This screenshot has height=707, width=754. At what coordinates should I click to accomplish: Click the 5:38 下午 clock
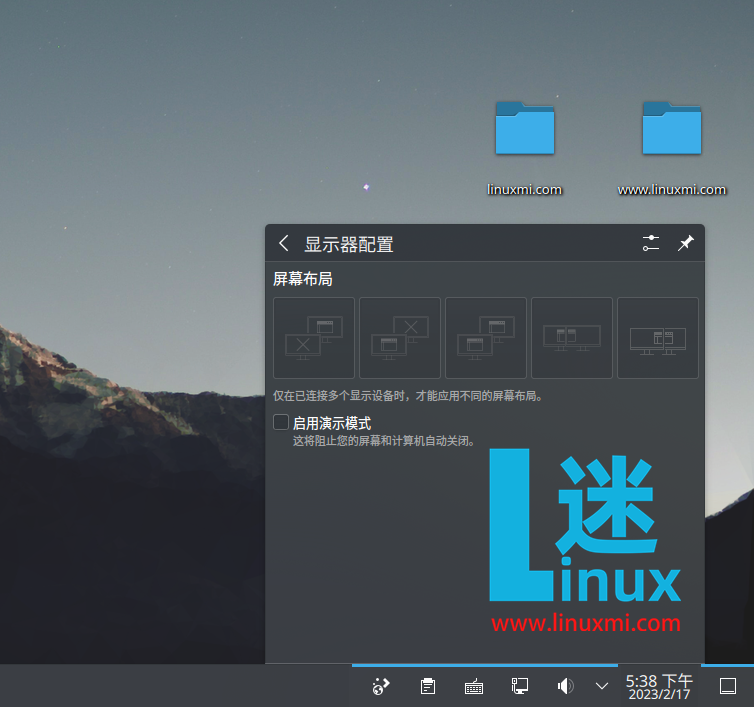659,687
